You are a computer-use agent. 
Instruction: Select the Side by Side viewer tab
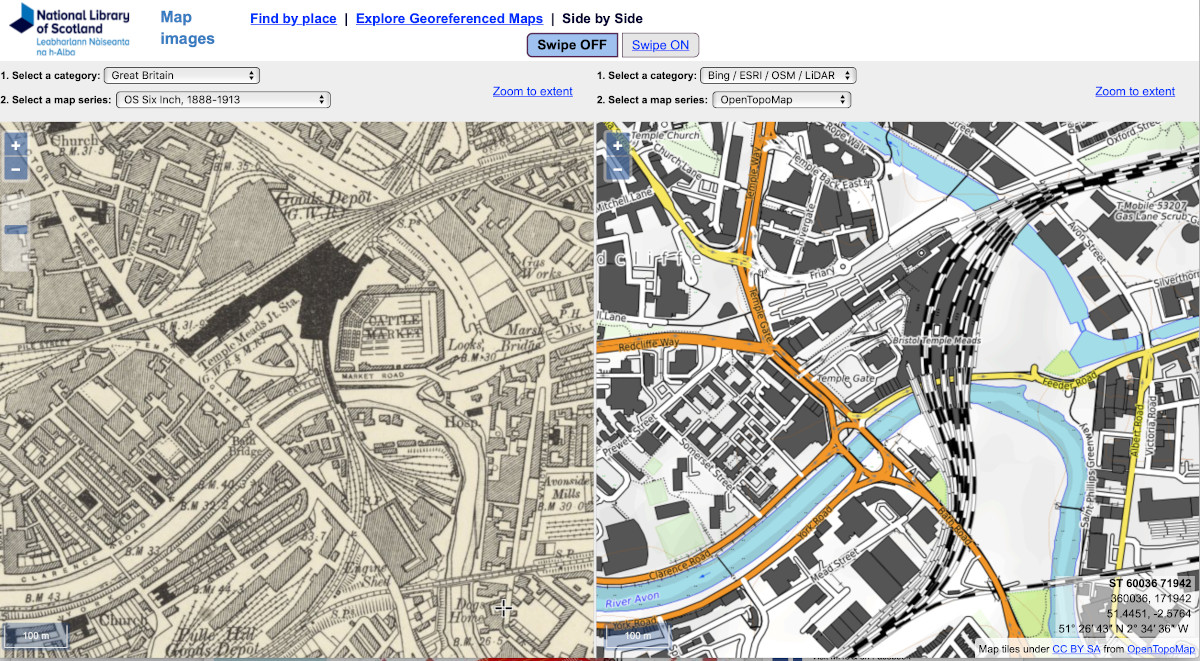click(602, 18)
